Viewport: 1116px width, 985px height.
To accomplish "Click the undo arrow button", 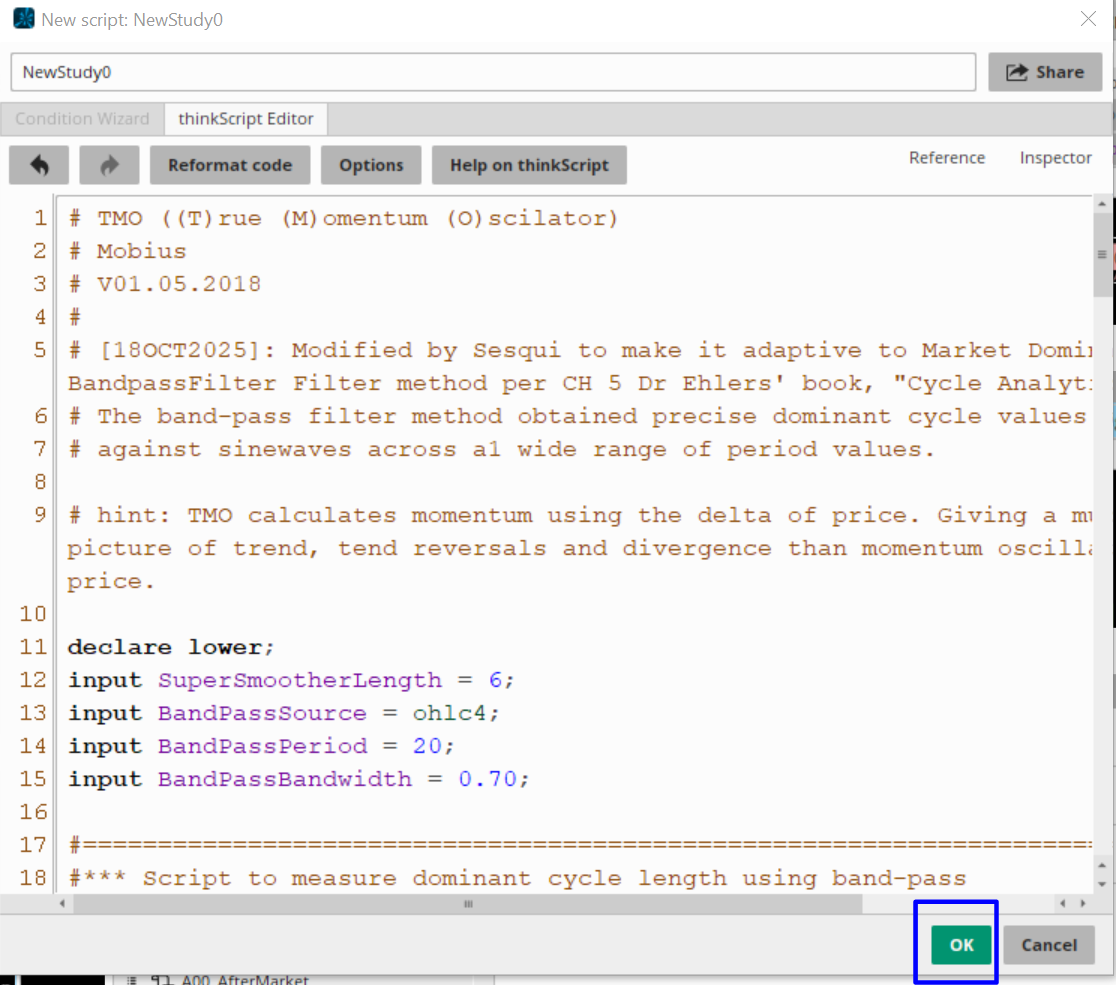I will point(39,165).
